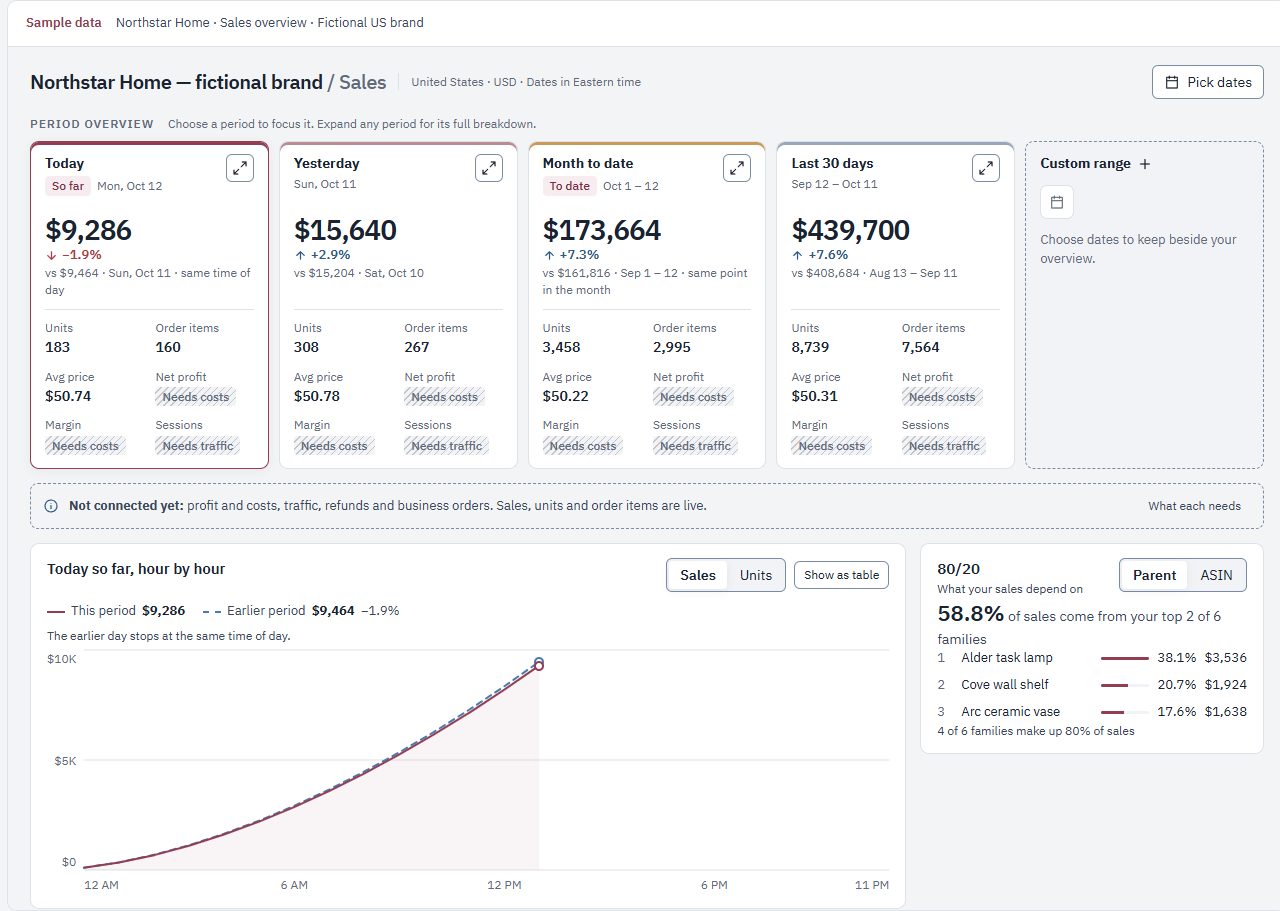Click Month to date $173,664 total

[602, 230]
